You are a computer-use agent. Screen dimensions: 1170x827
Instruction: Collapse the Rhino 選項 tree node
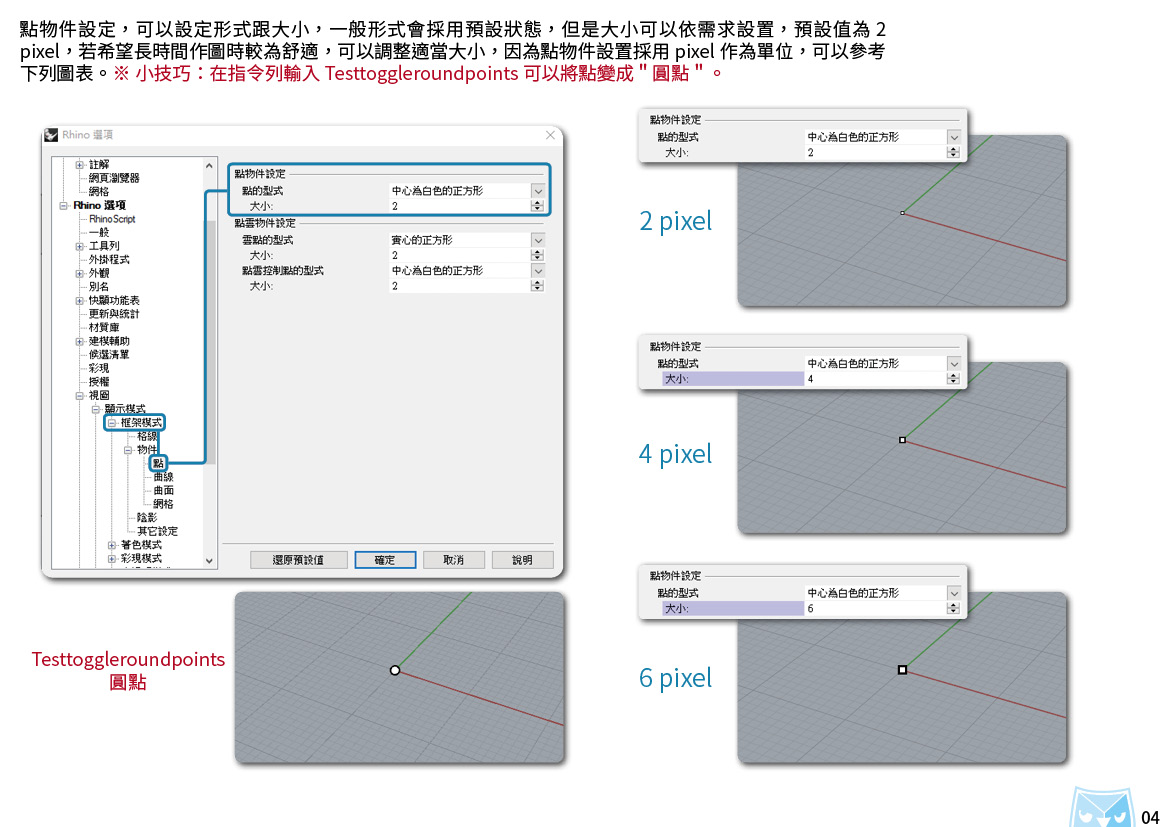tap(64, 205)
